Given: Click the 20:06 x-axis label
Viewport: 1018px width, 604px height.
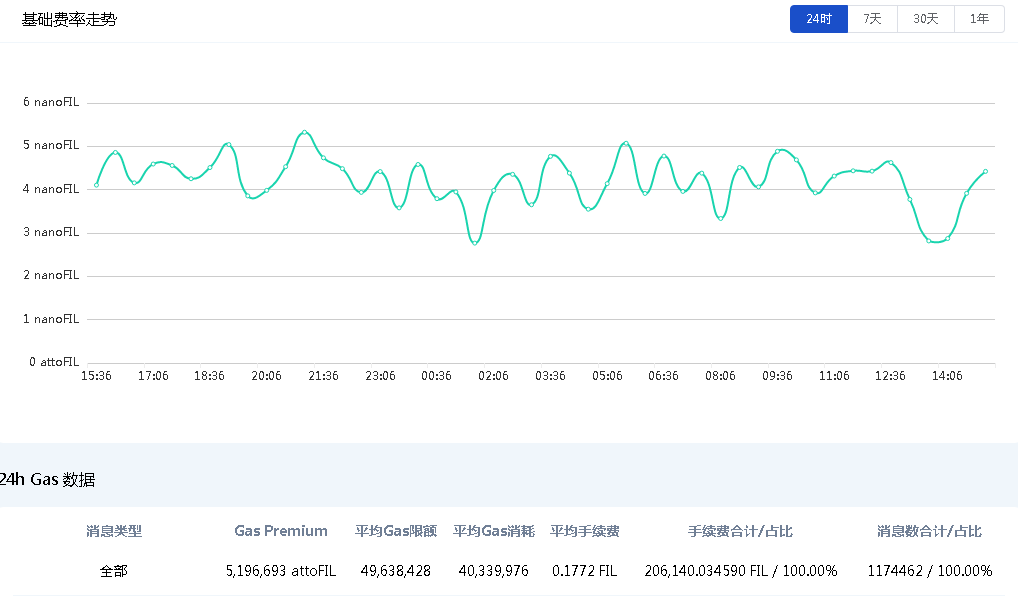Looking at the screenshot, I should 266,375.
